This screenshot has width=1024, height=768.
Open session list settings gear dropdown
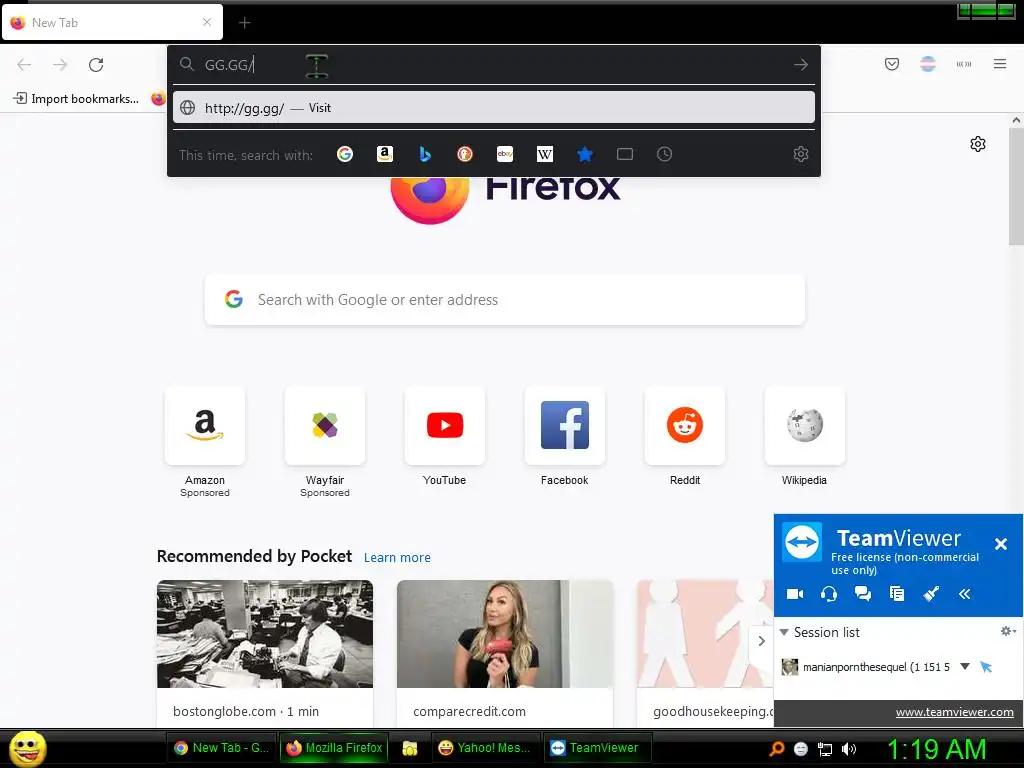point(1008,631)
